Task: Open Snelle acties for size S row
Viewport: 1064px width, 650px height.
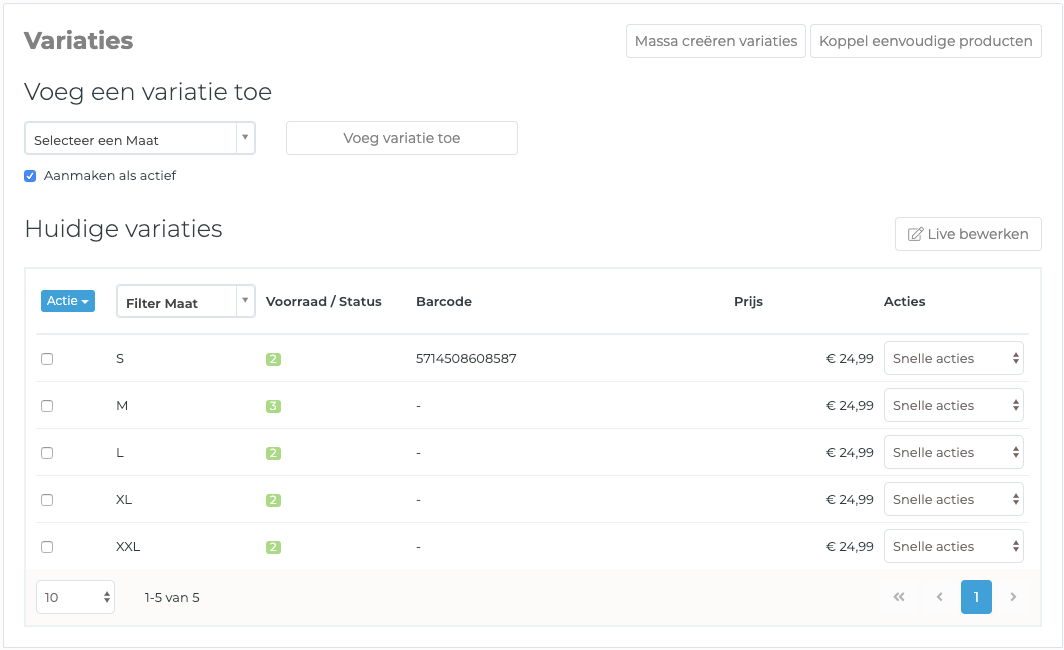Action: point(953,358)
